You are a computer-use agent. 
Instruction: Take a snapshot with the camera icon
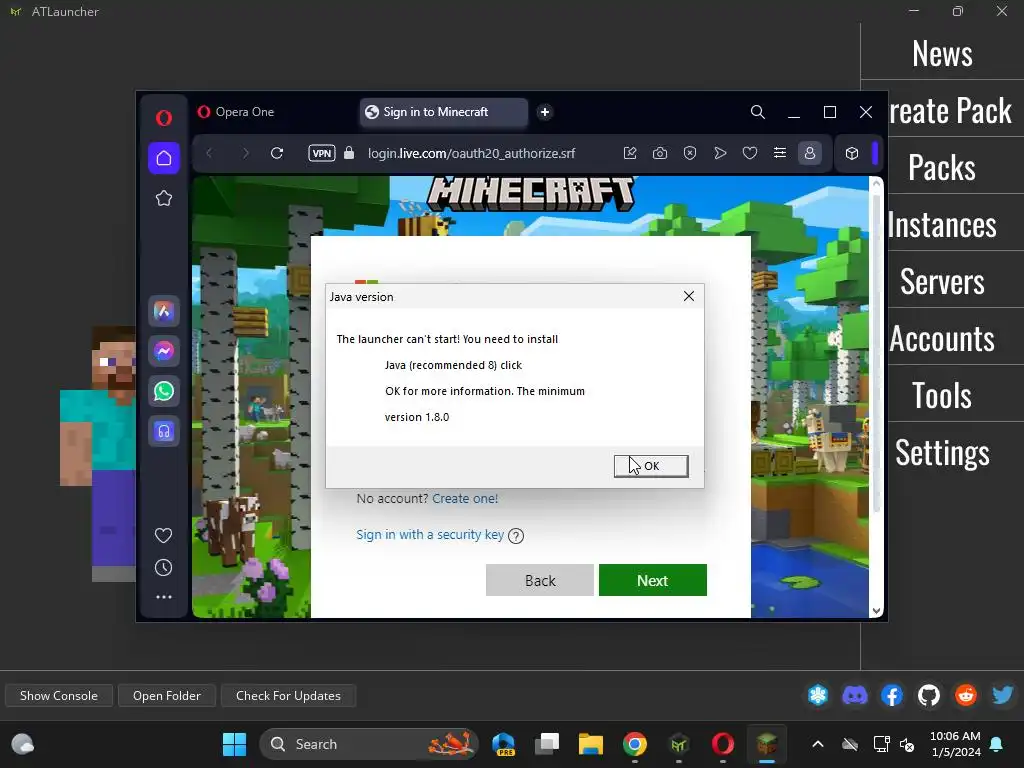(660, 153)
